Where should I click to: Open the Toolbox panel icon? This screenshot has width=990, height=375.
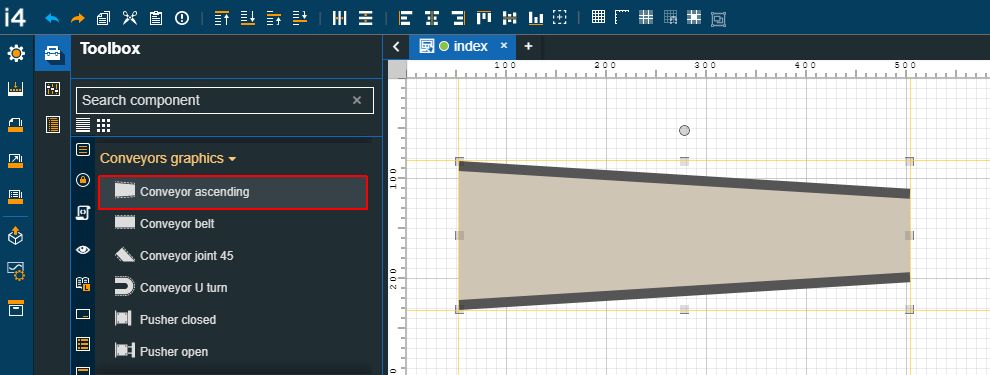52,54
